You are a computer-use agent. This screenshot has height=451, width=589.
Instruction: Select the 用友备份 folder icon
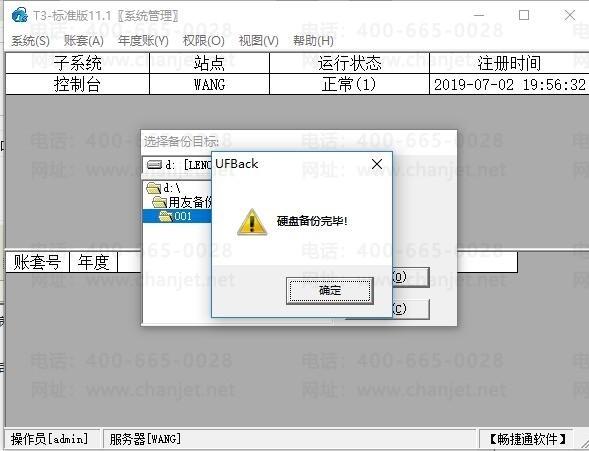[160, 202]
